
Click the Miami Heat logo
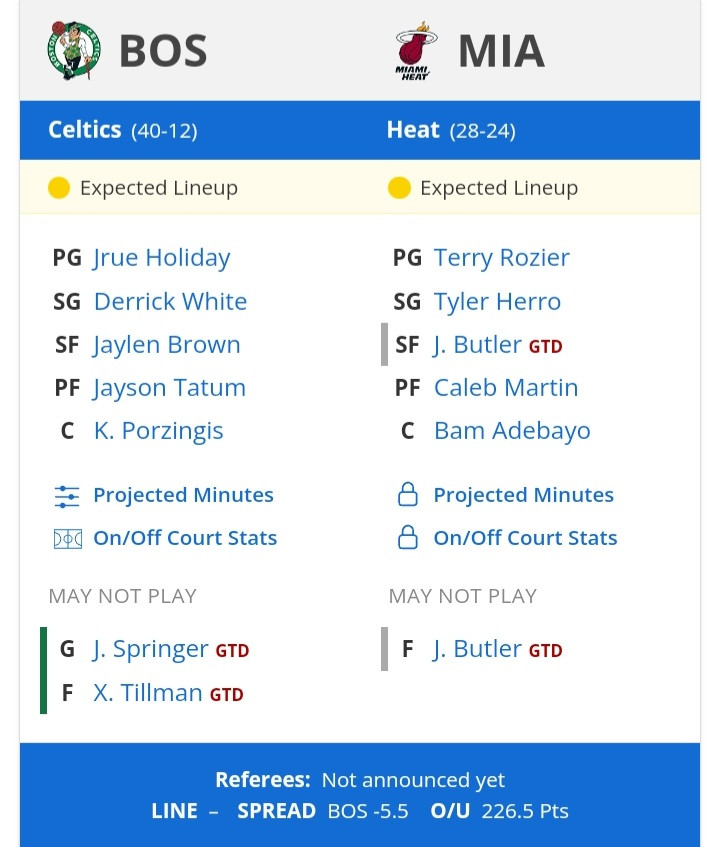(416, 51)
